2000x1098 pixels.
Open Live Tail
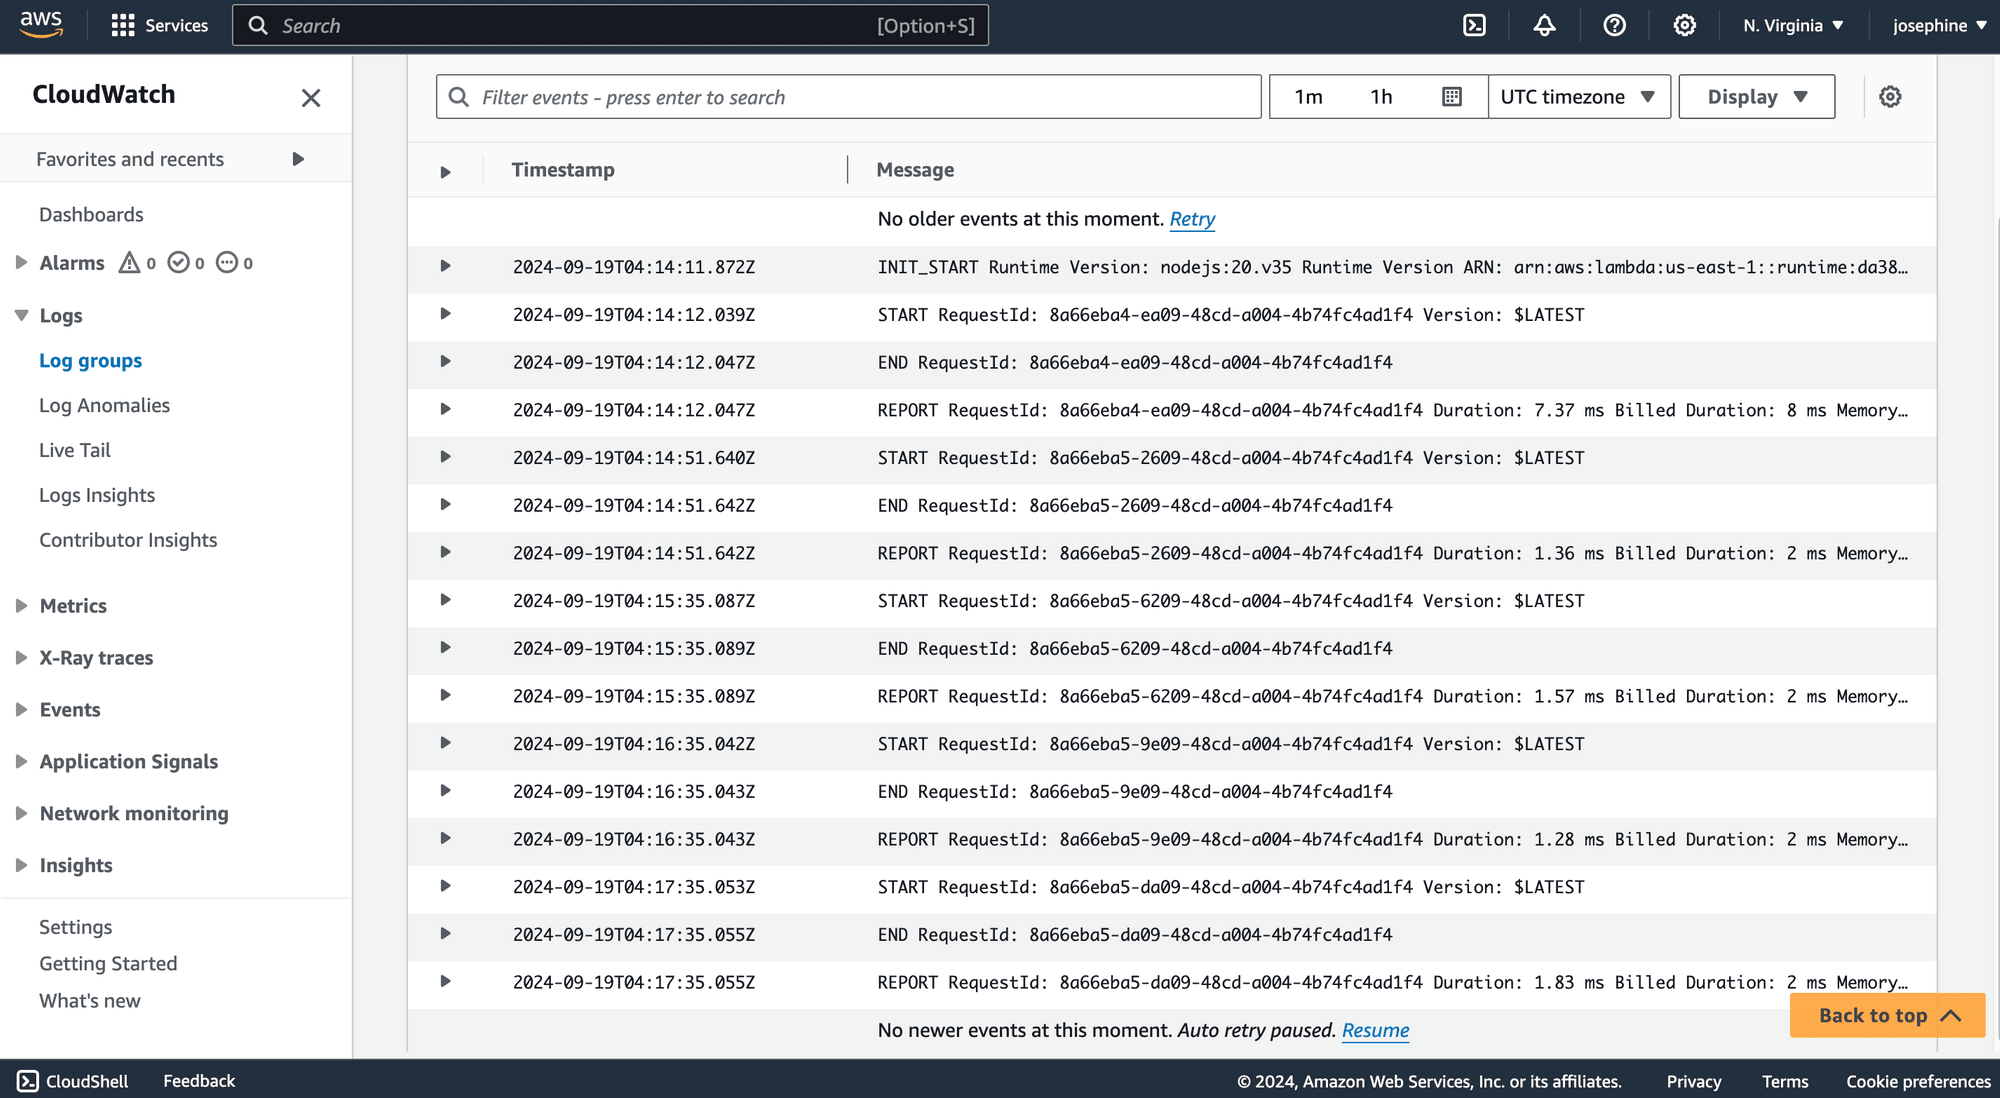pos(75,450)
